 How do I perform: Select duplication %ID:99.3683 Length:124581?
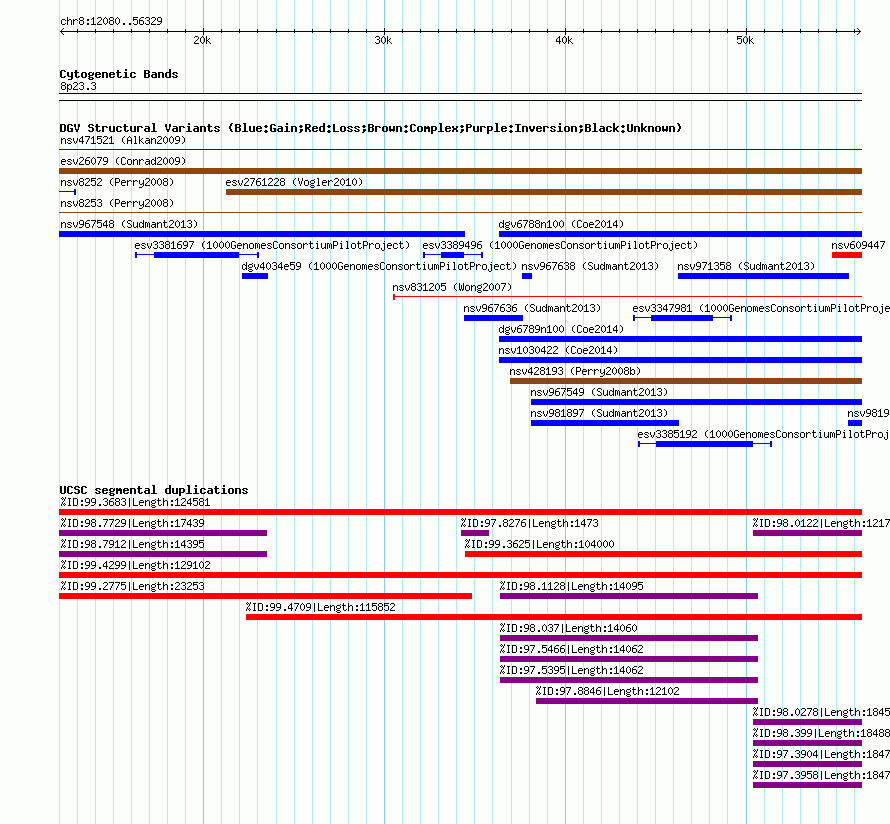click(x=460, y=512)
